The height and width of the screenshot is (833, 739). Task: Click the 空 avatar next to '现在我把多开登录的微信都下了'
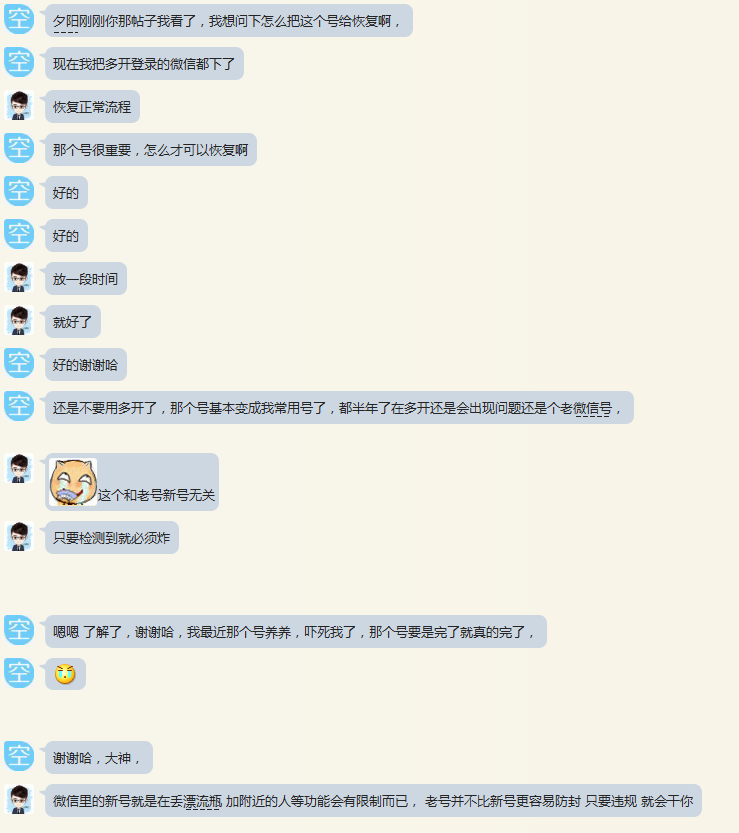(19, 62)
